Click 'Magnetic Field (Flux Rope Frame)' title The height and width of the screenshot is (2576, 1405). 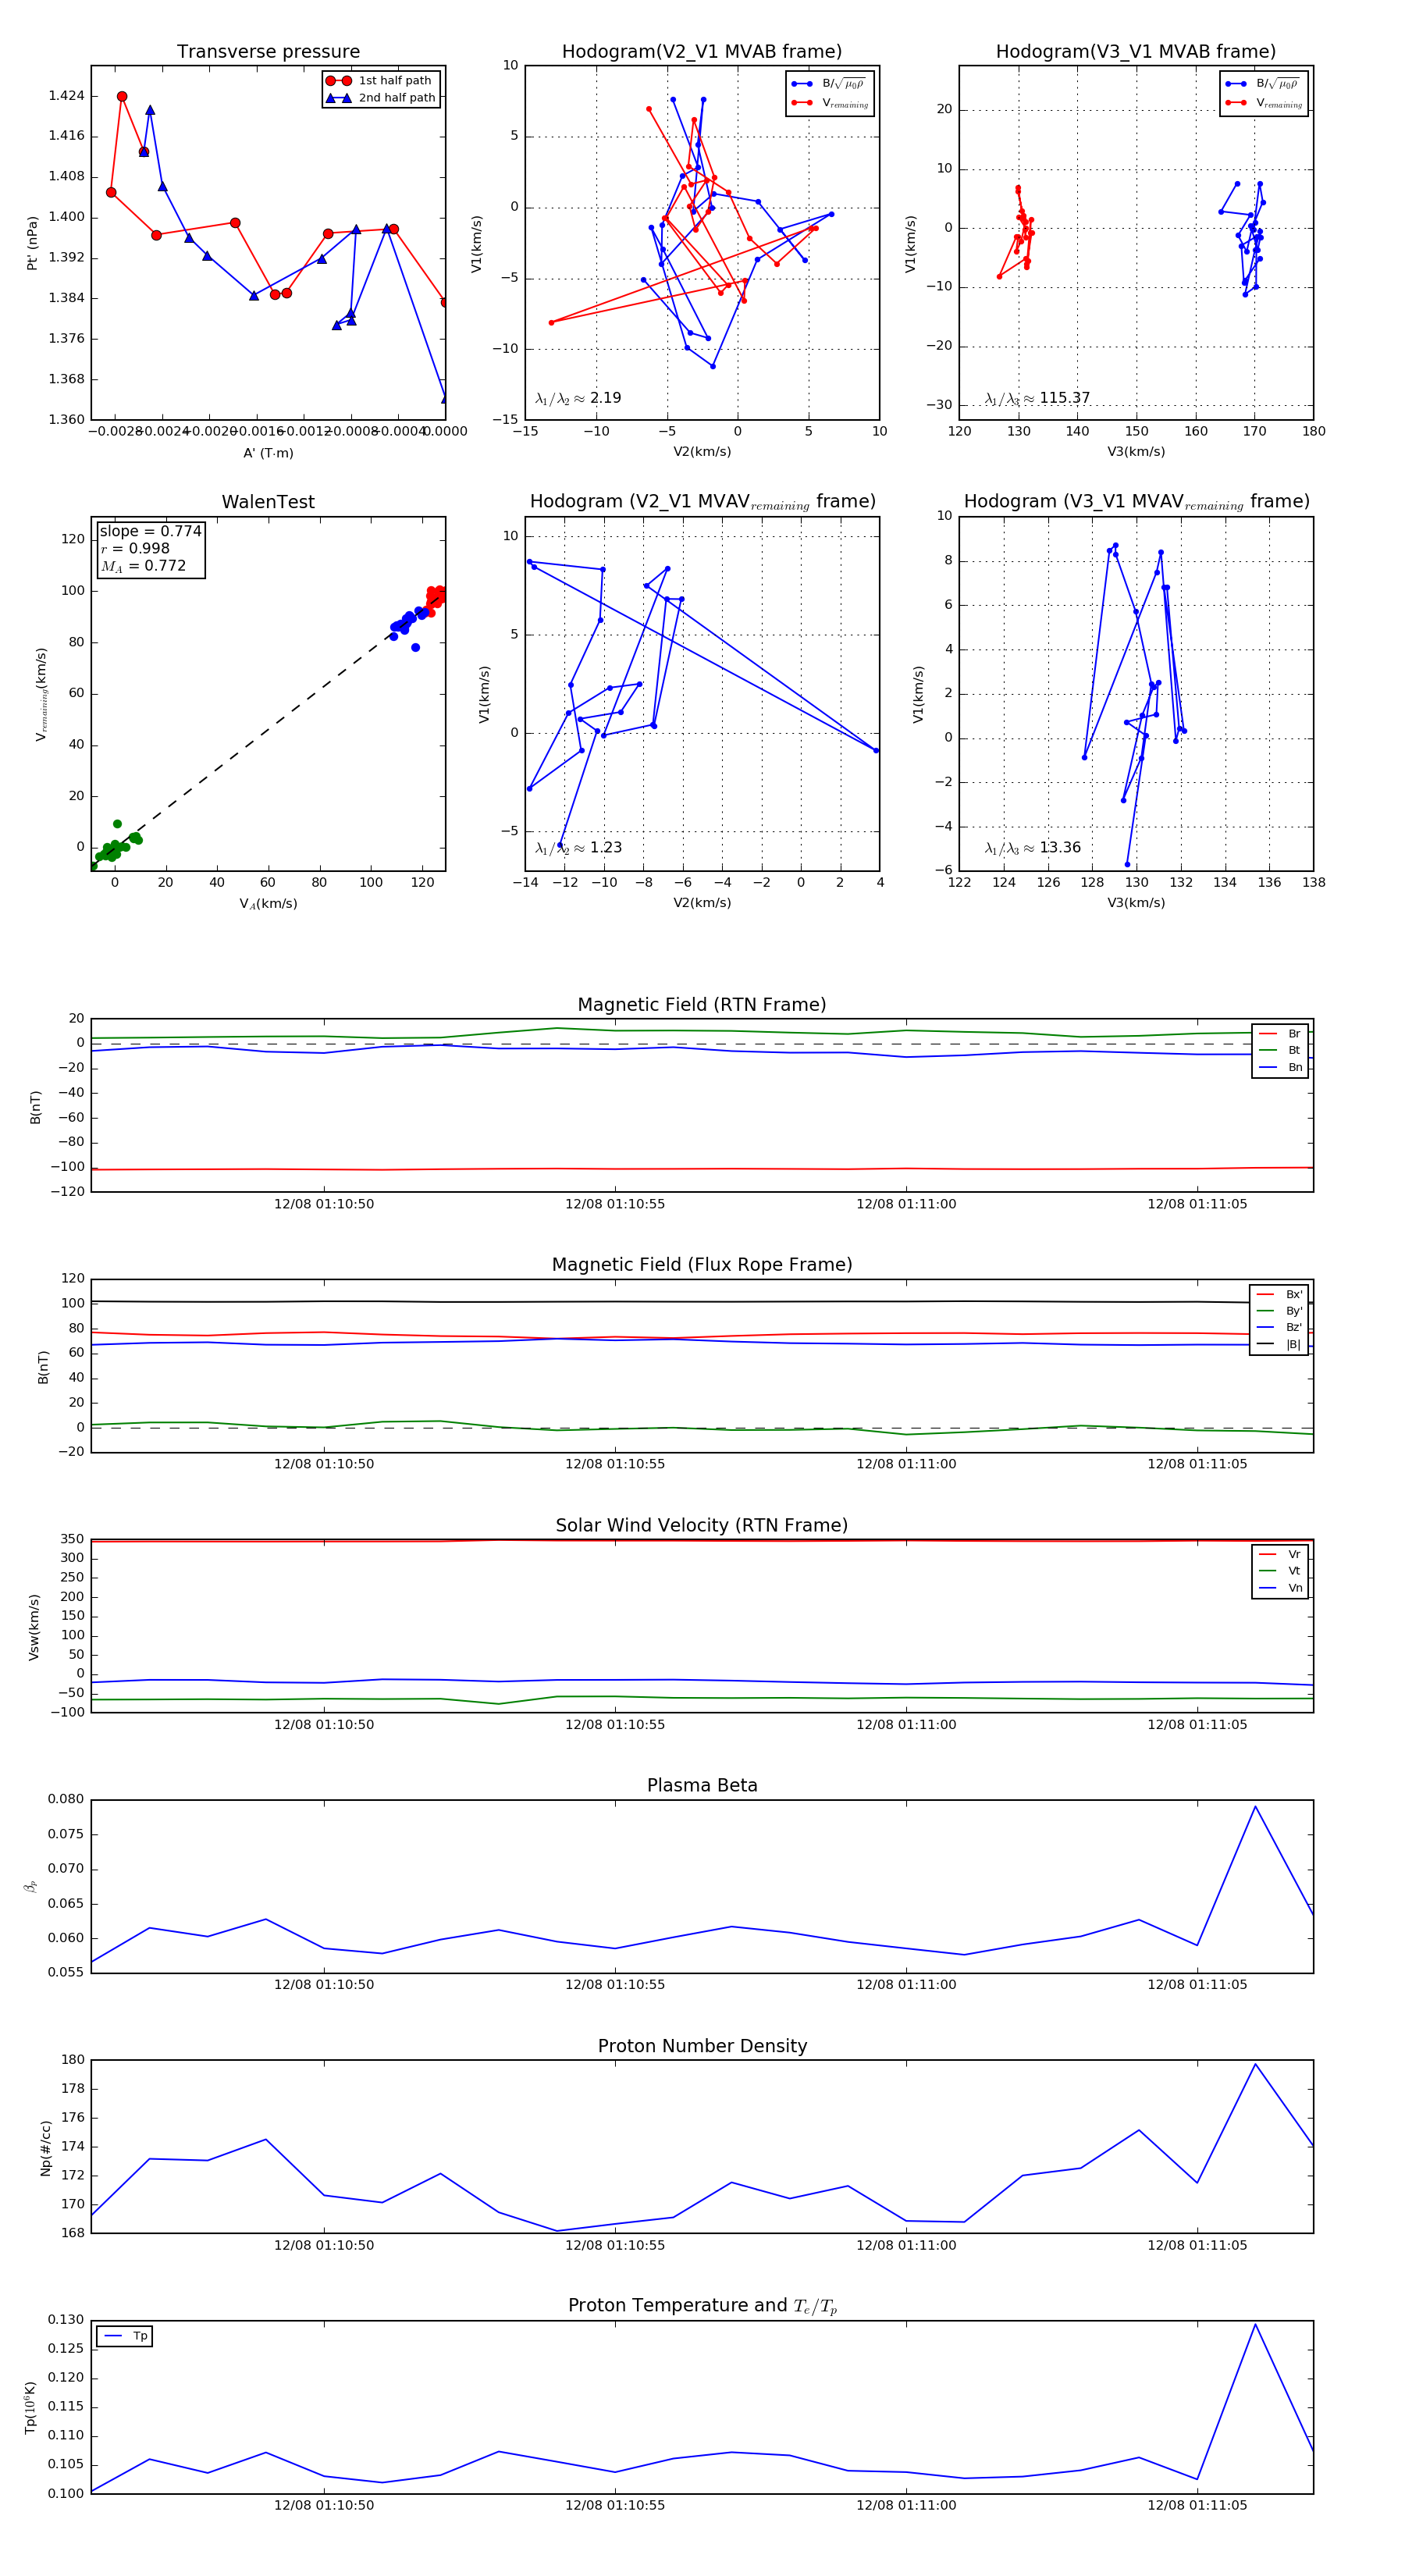(x=702, y=1265)
